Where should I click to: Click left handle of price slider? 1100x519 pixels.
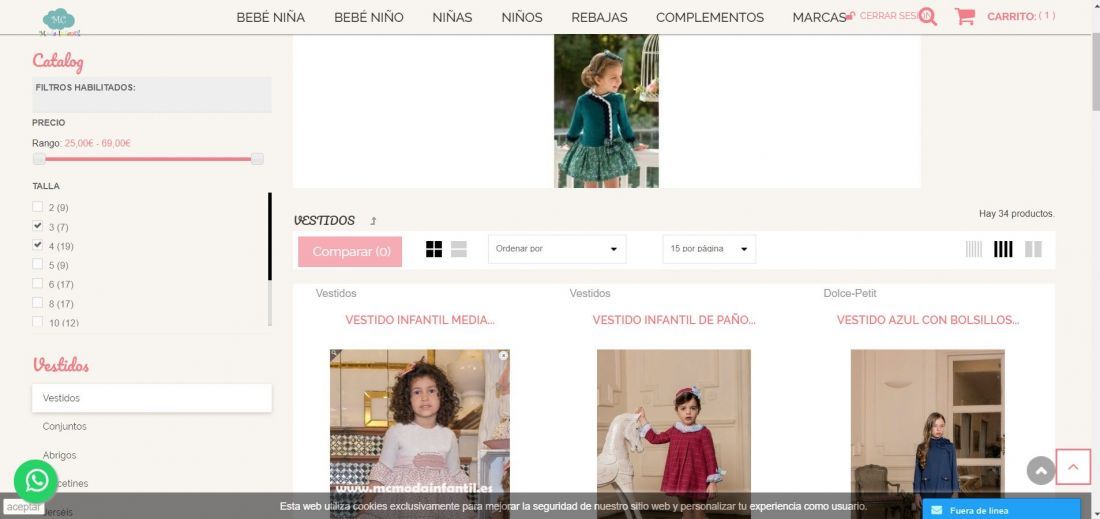39,159
